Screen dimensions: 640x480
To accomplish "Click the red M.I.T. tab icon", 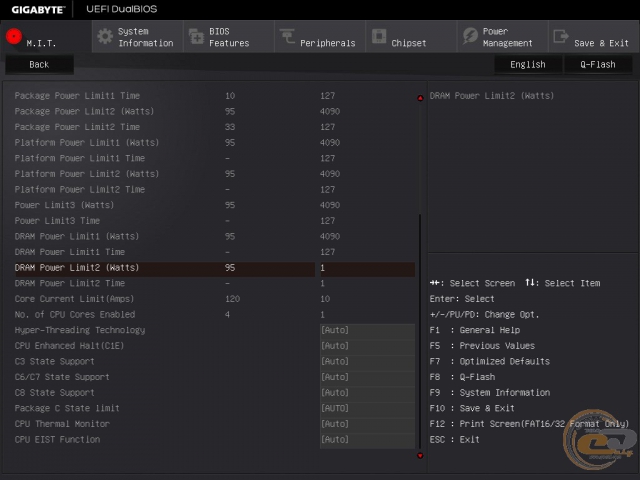I will (x=14, y=36).
